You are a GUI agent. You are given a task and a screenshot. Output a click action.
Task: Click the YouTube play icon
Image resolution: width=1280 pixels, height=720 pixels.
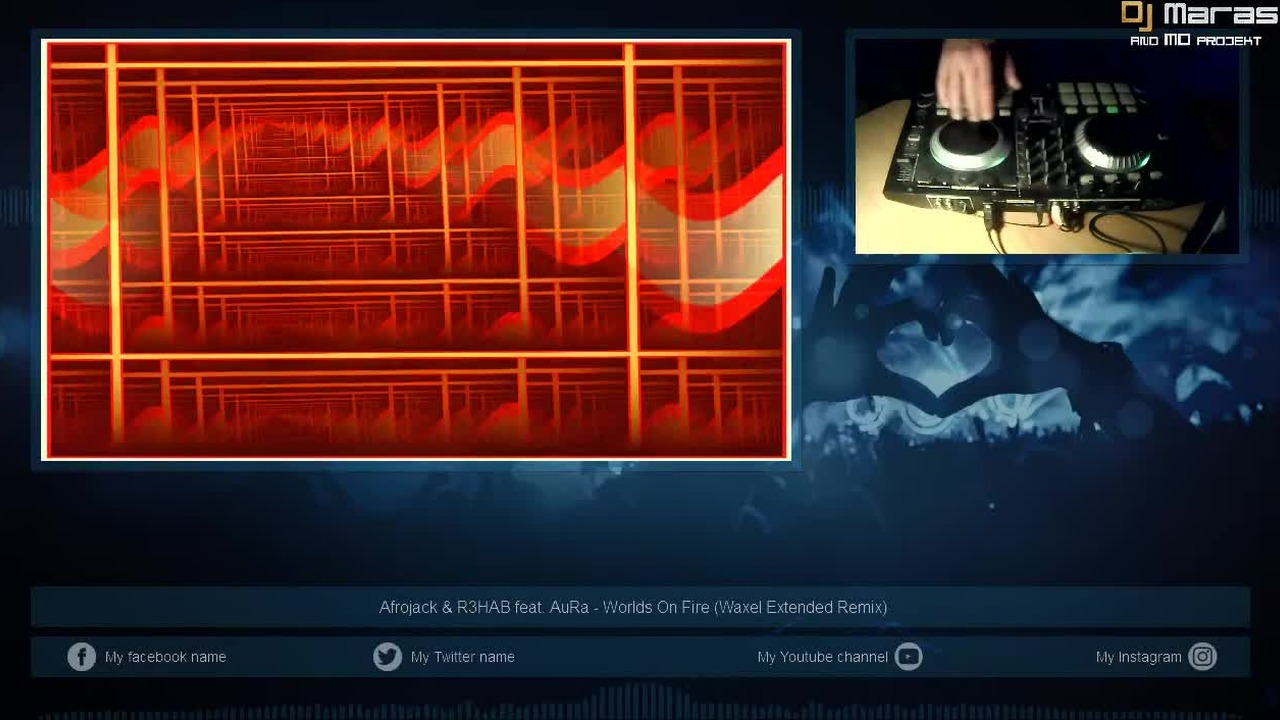click(908, 657)
